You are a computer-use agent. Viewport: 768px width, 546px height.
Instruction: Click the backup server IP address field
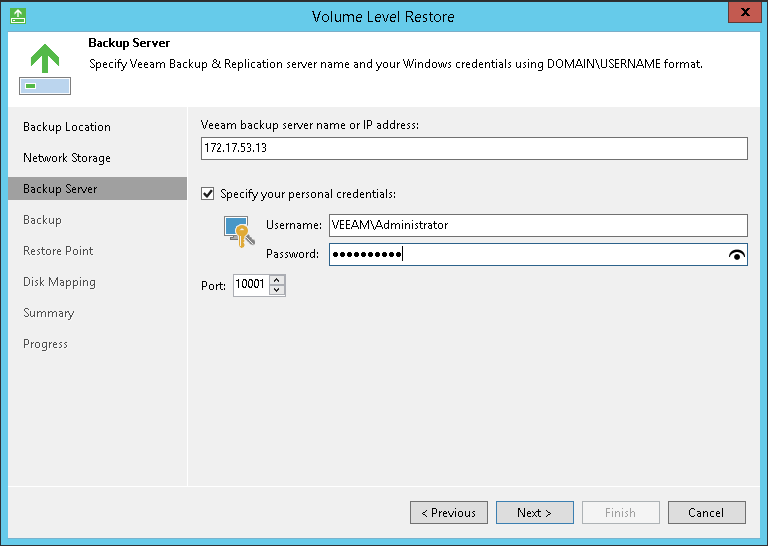474,148
